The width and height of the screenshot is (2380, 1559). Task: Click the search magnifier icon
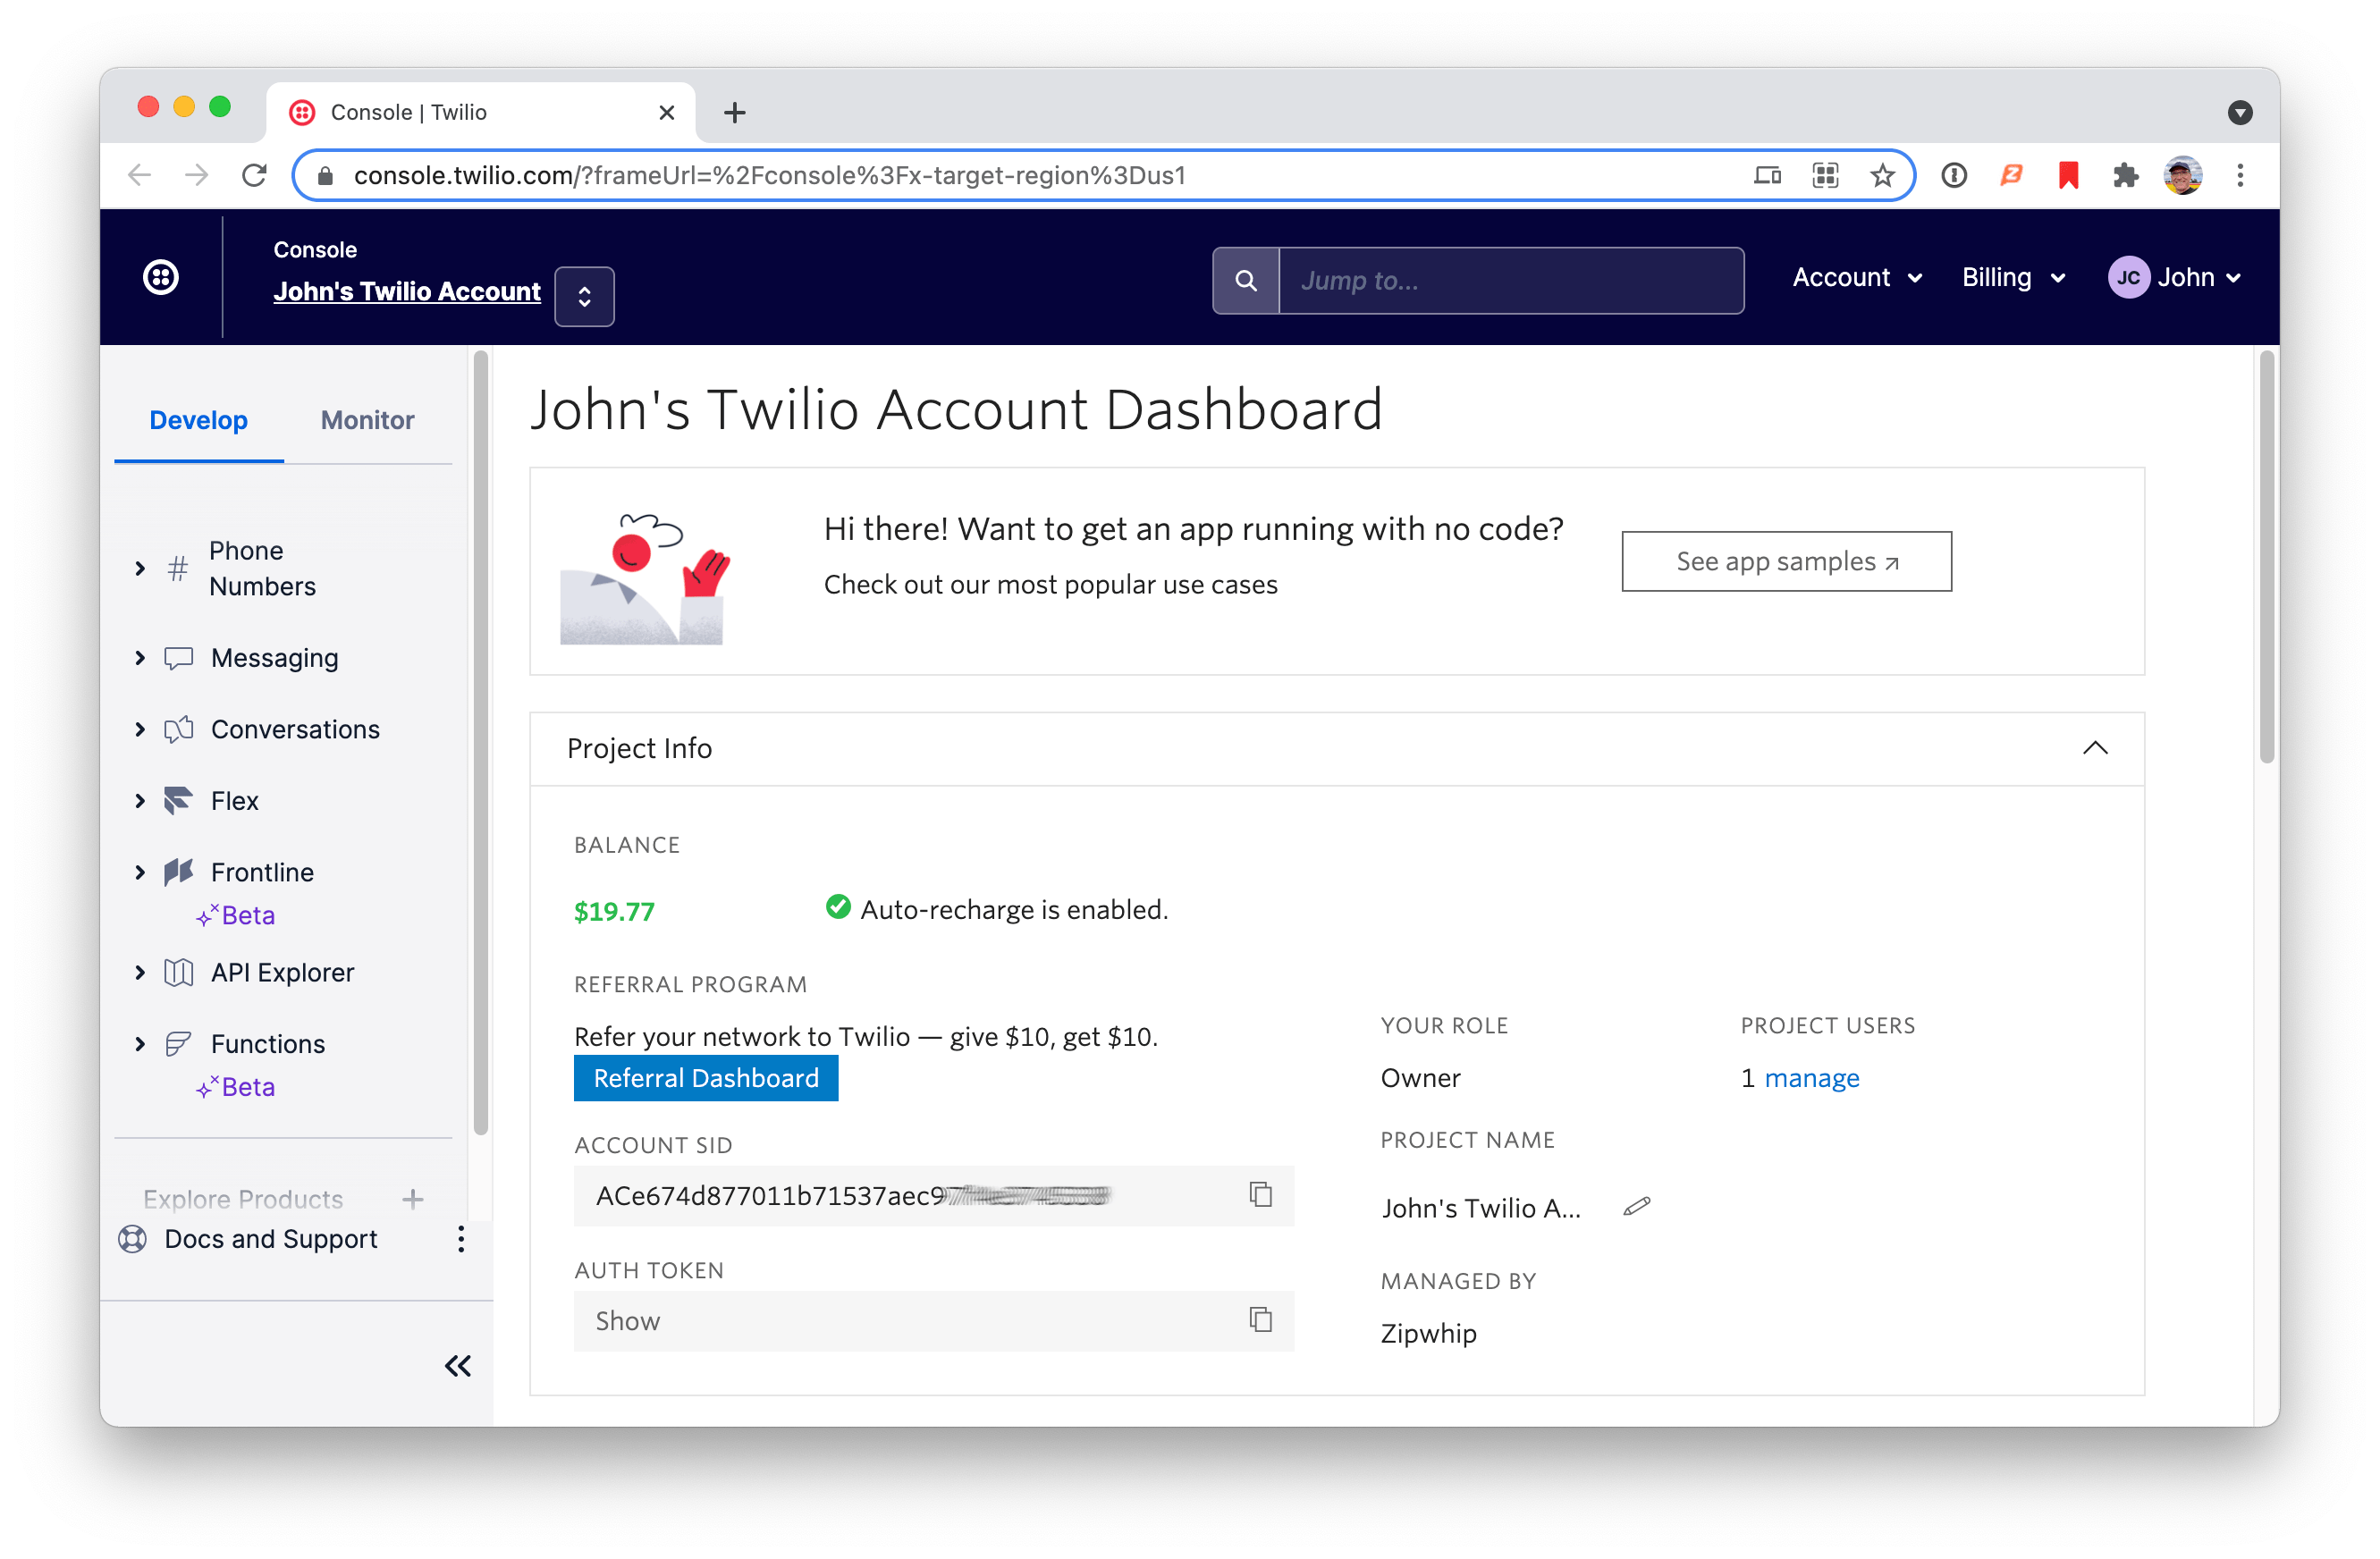[x=1246, y=281]
